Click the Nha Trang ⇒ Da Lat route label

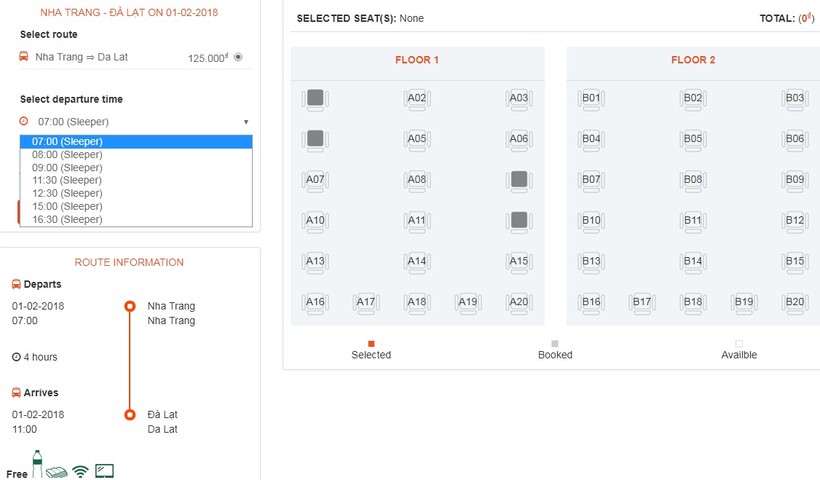pos(84,57)
